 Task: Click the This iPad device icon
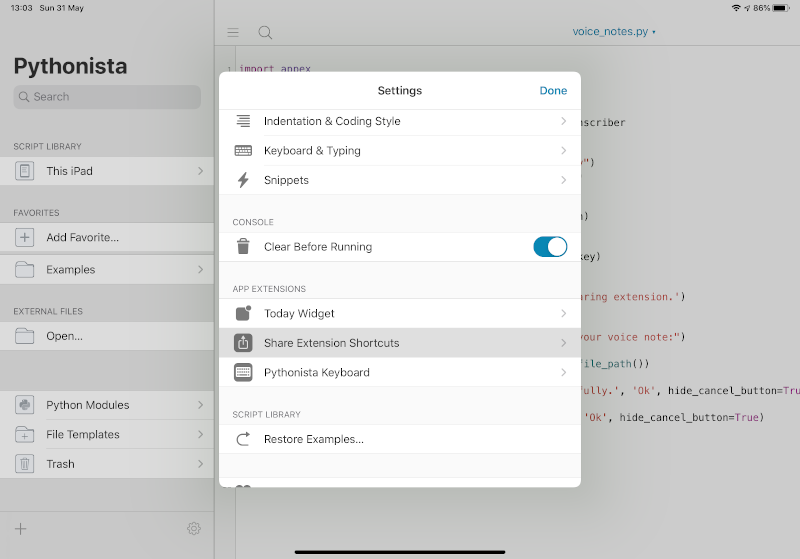coord(24,171)
